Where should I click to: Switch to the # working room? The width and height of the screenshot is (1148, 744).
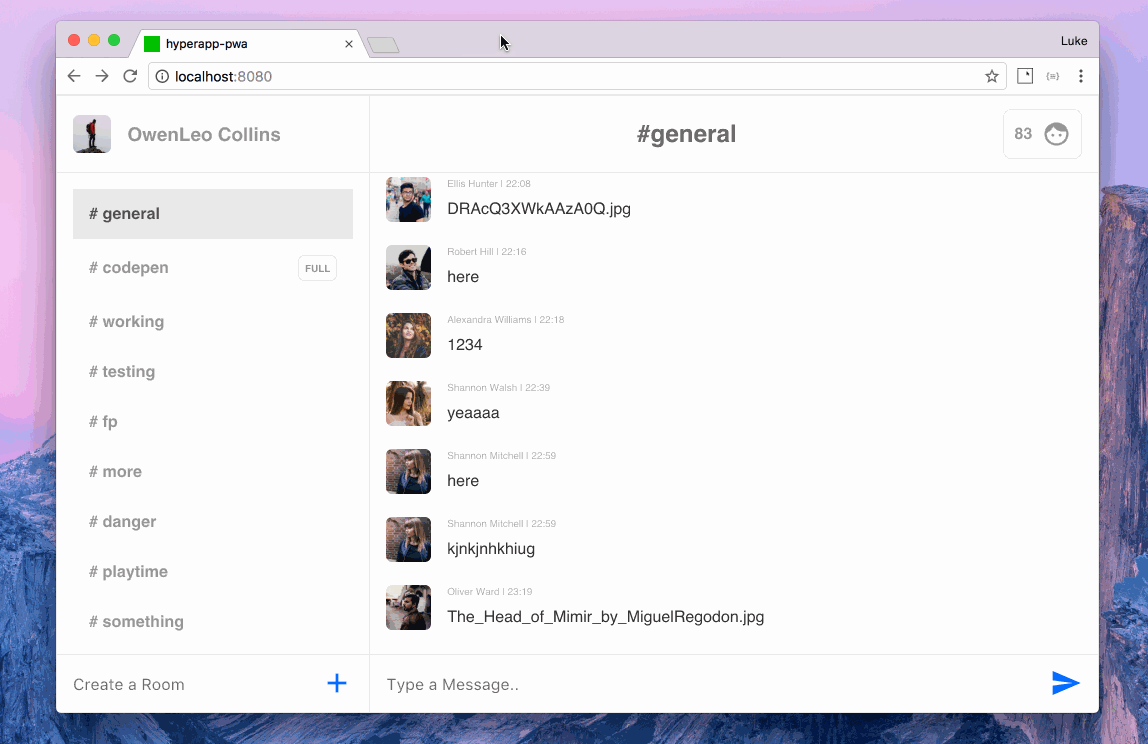point(127,322)
